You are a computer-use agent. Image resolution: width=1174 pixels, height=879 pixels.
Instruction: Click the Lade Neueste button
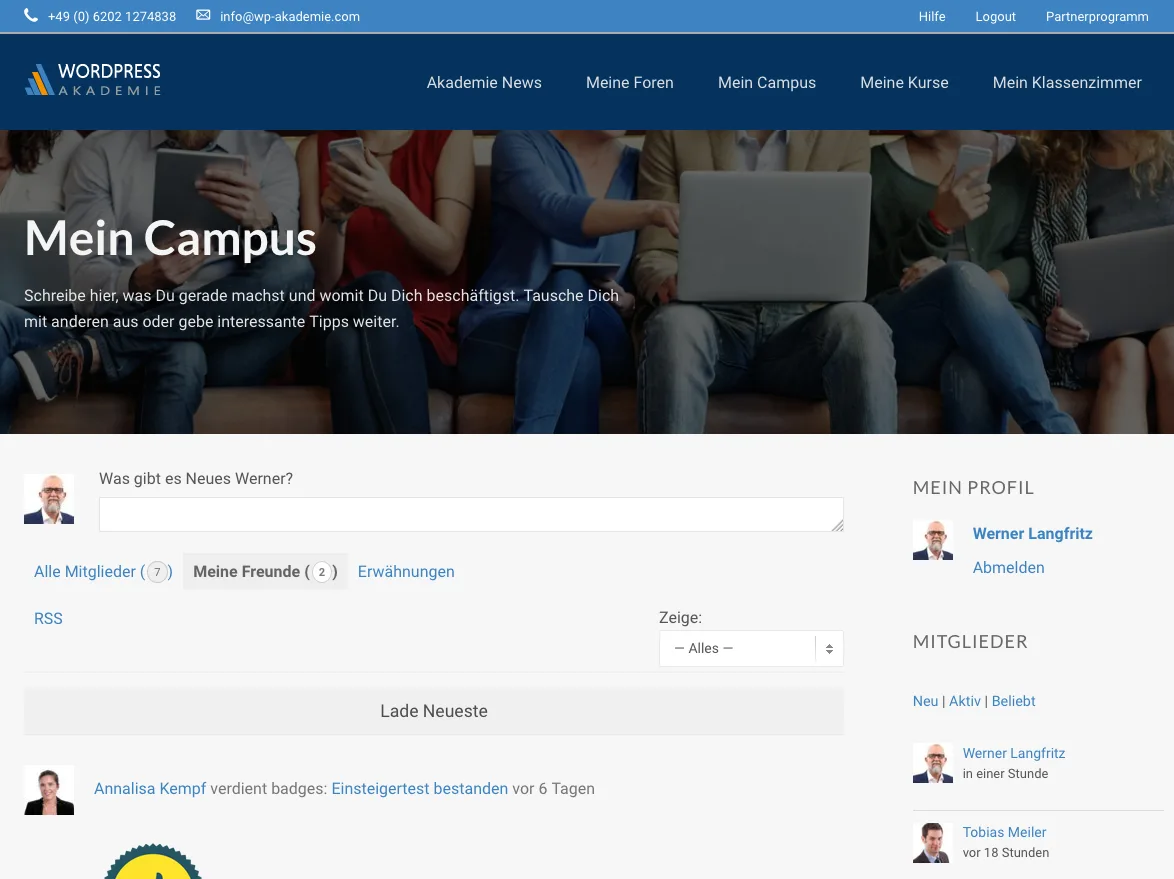(x=434, y=711)
